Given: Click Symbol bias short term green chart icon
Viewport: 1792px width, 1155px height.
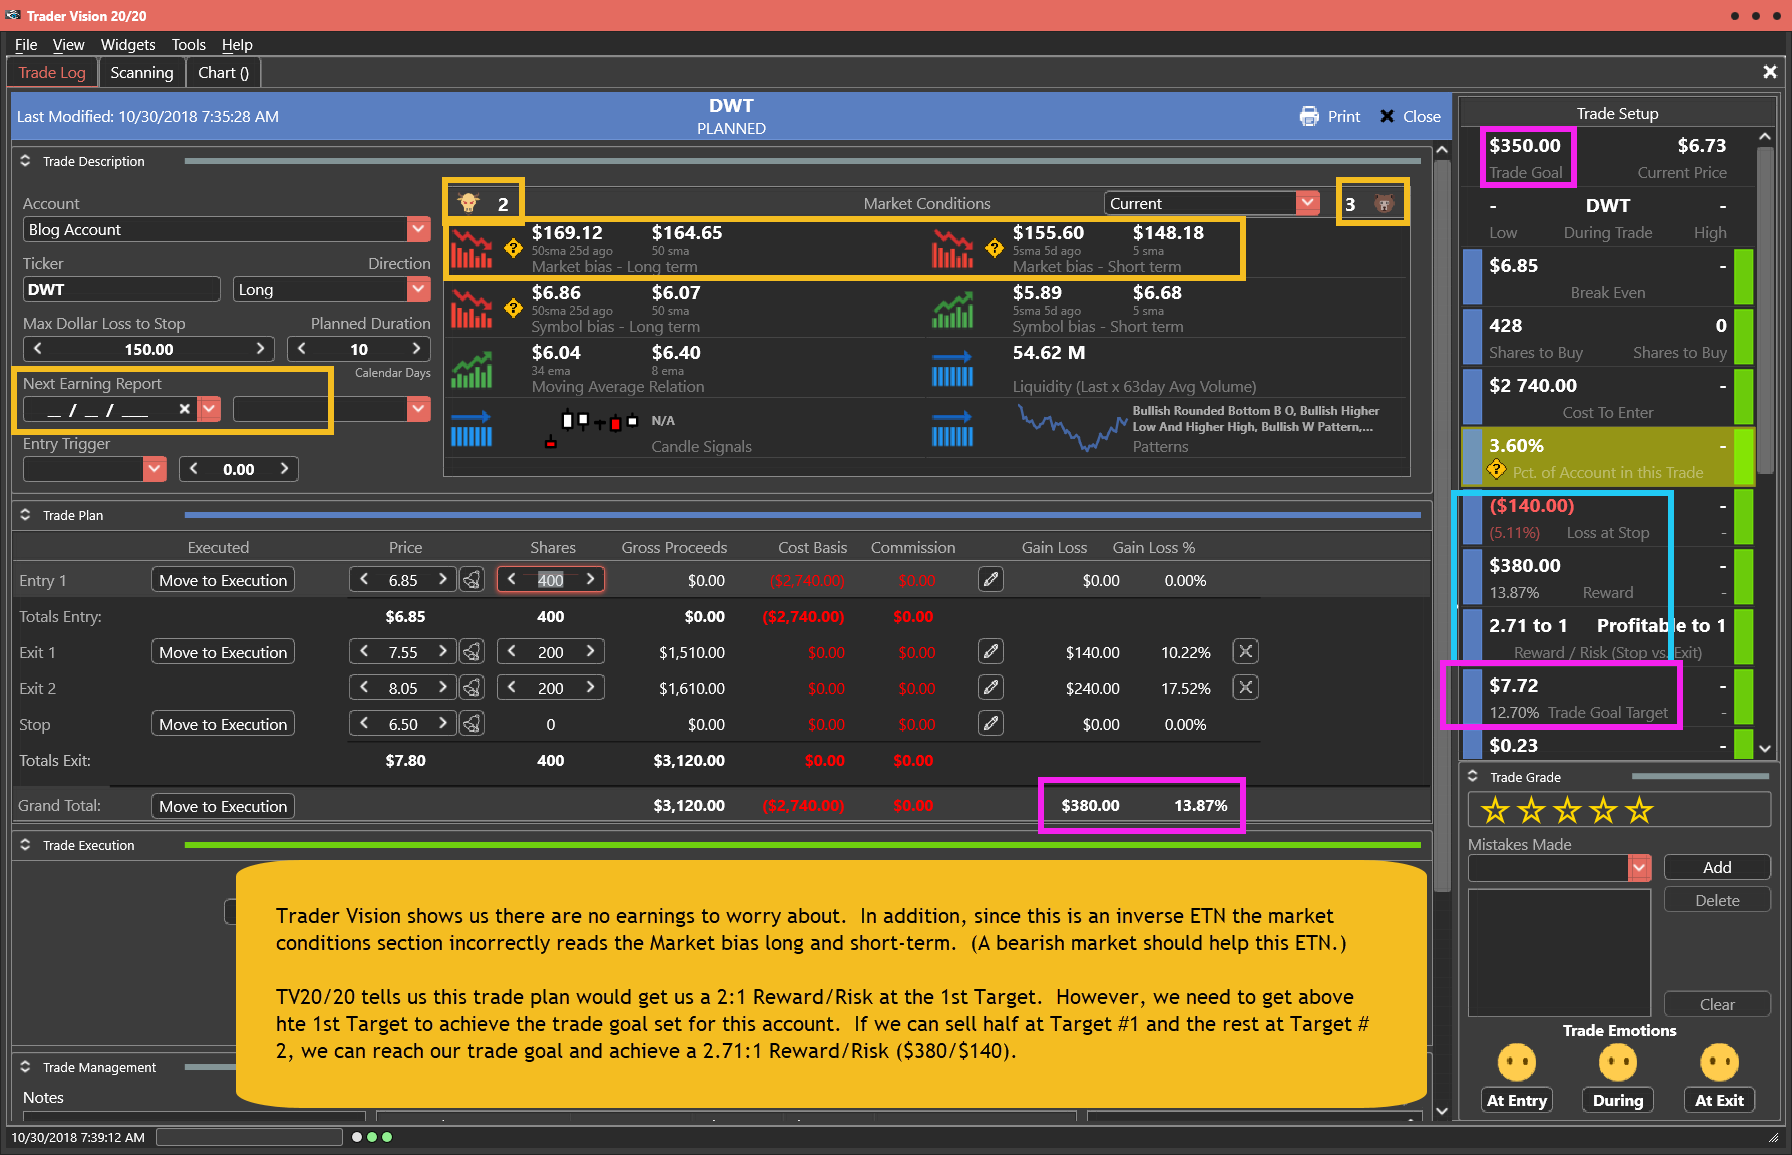Looking at the screenshot, I should pos(952,309).
